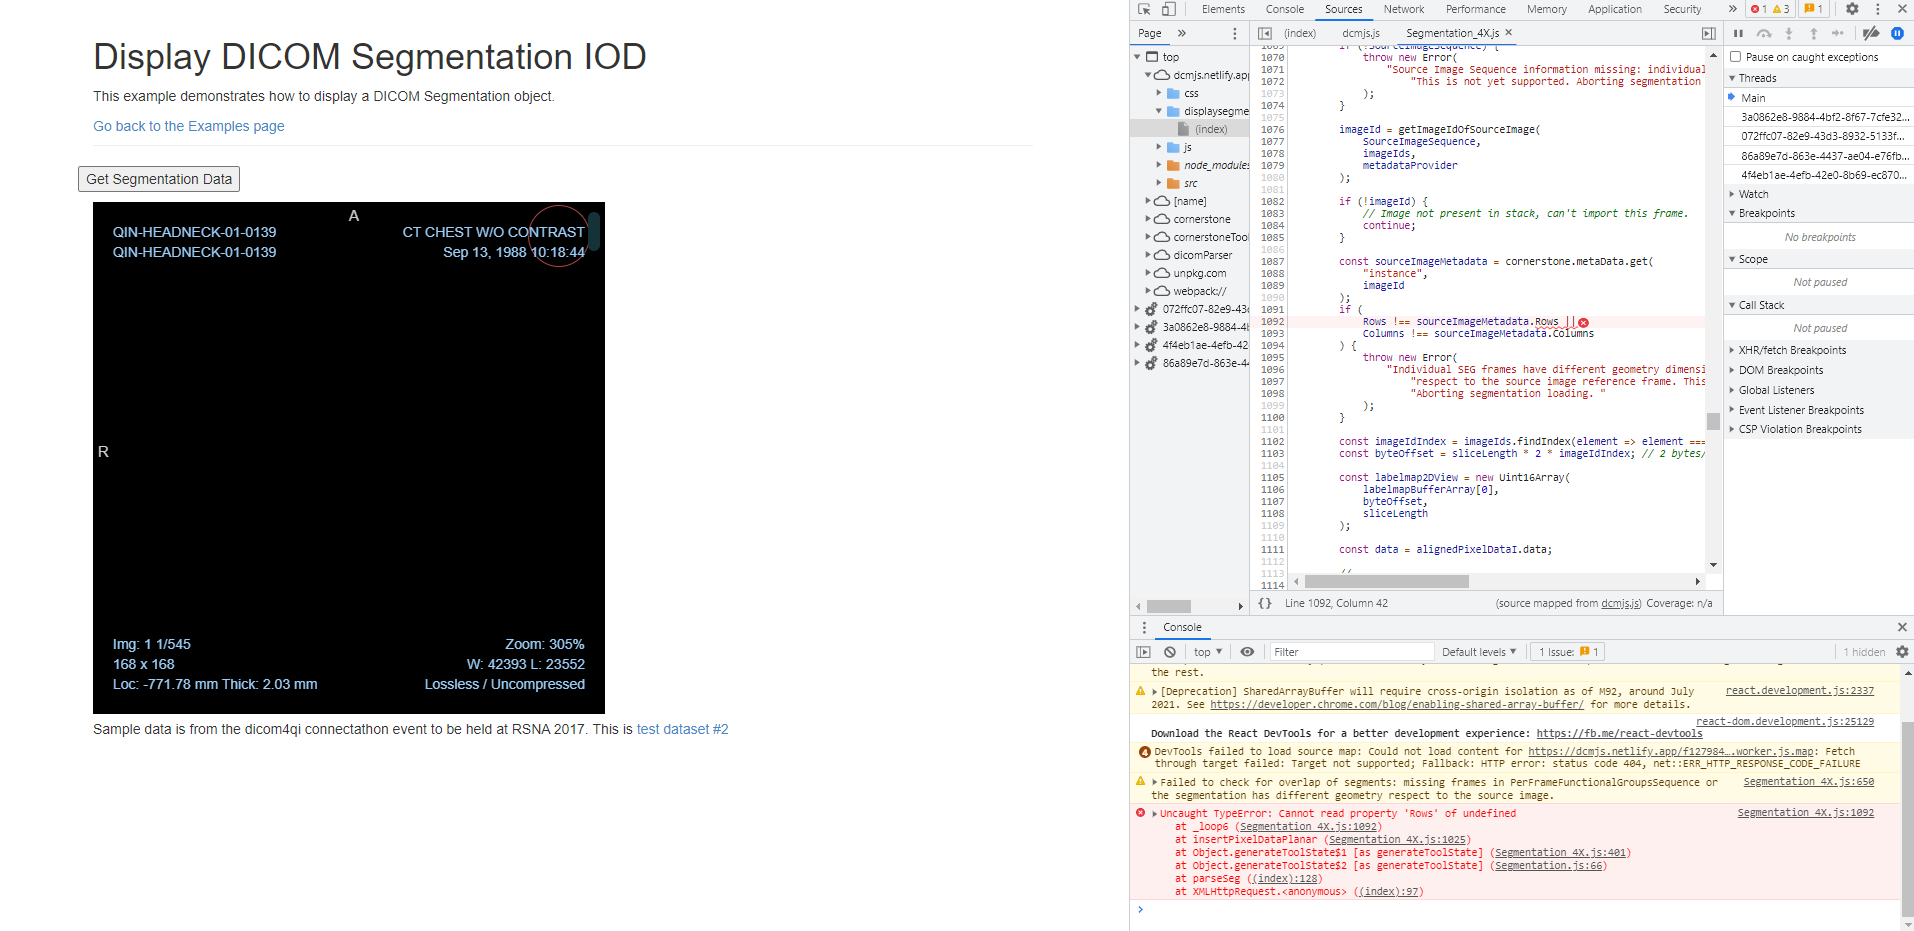Image resolution: width=1914 pixels, height=931 pixels.
Task: Switch to the Network panel
Action: click(1404, 9)
